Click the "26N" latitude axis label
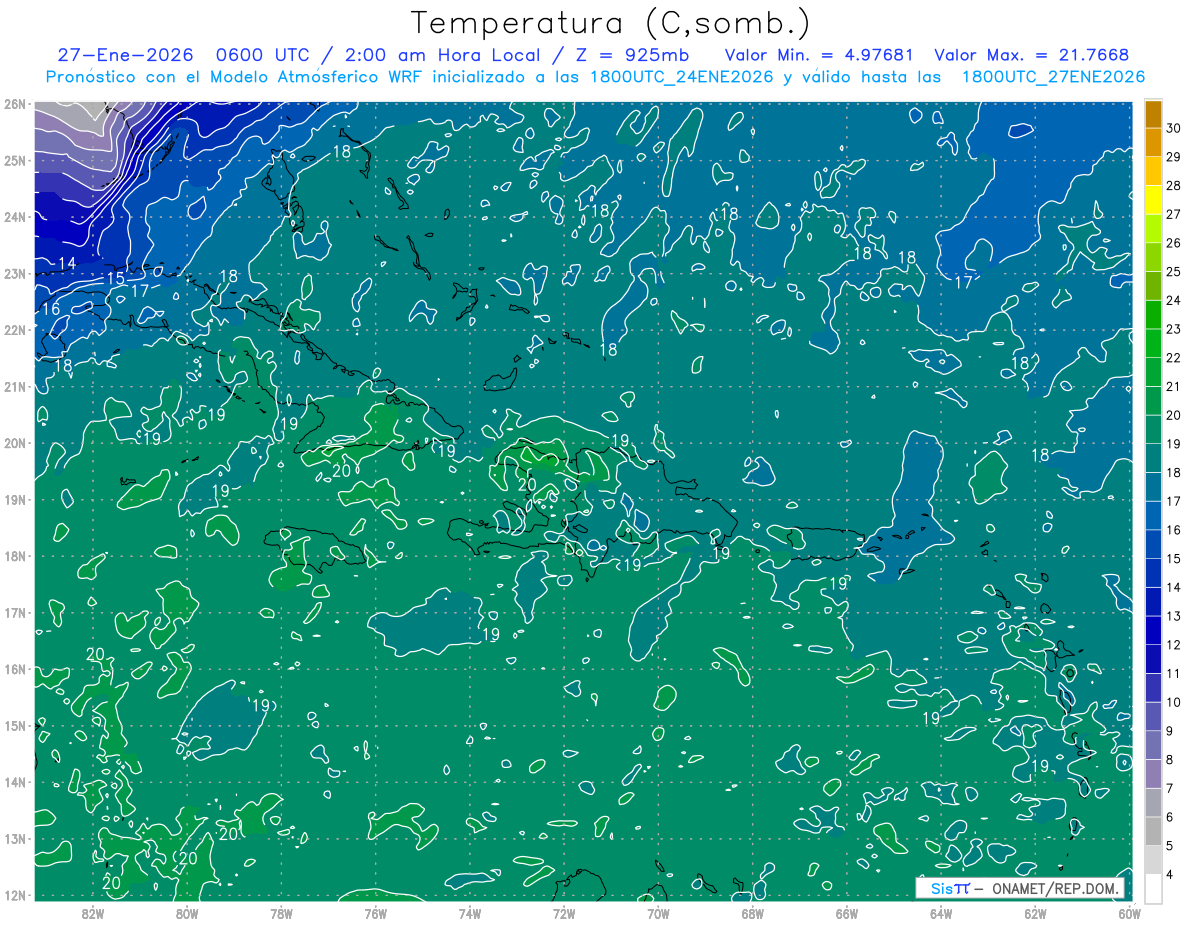The height and width of the screenshot is (927, 1200). [15, 104]
